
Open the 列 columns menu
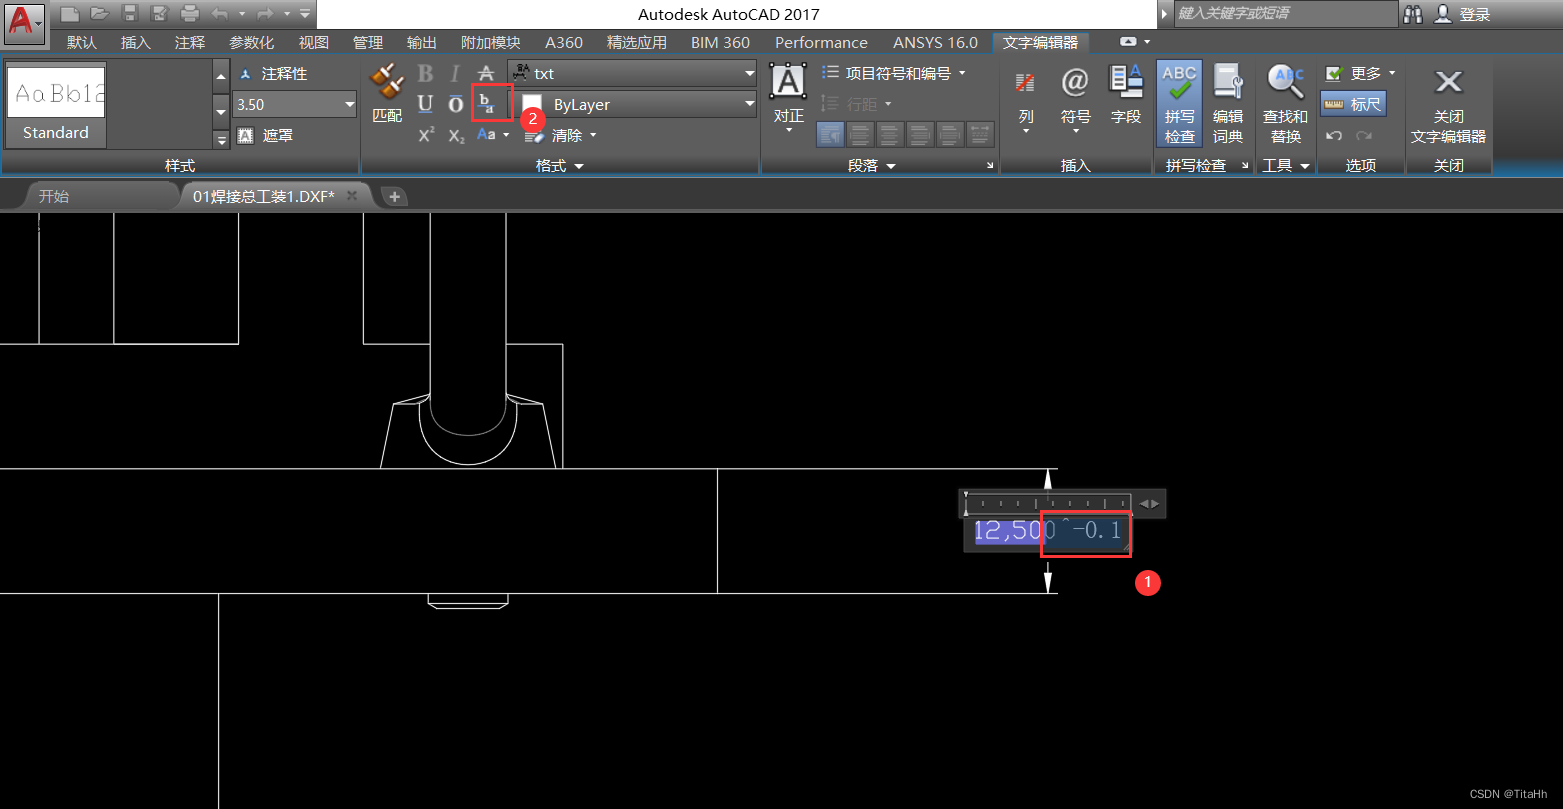point(1026,99)
